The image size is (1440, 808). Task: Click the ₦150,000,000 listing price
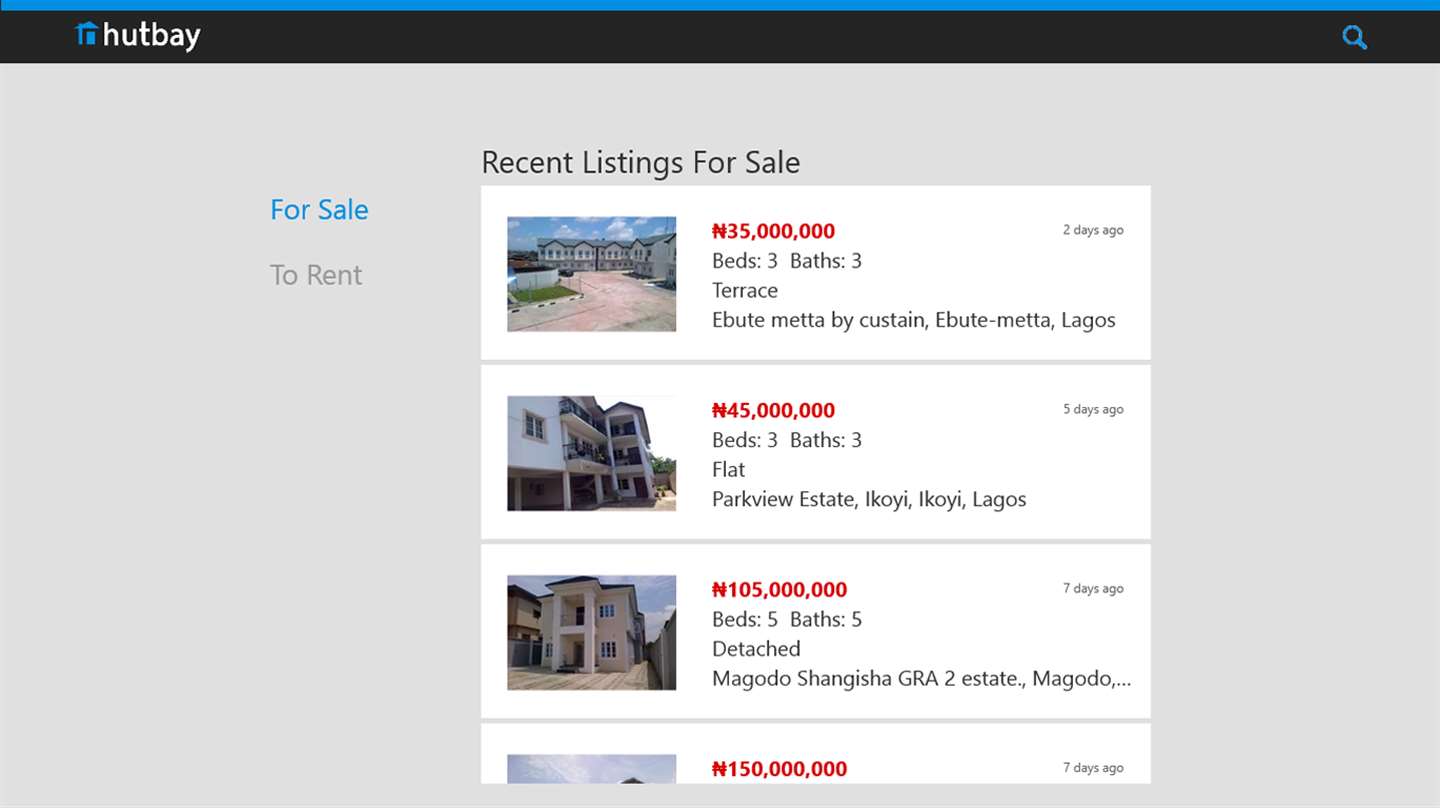pyautogui.click(x=779, y=769)
